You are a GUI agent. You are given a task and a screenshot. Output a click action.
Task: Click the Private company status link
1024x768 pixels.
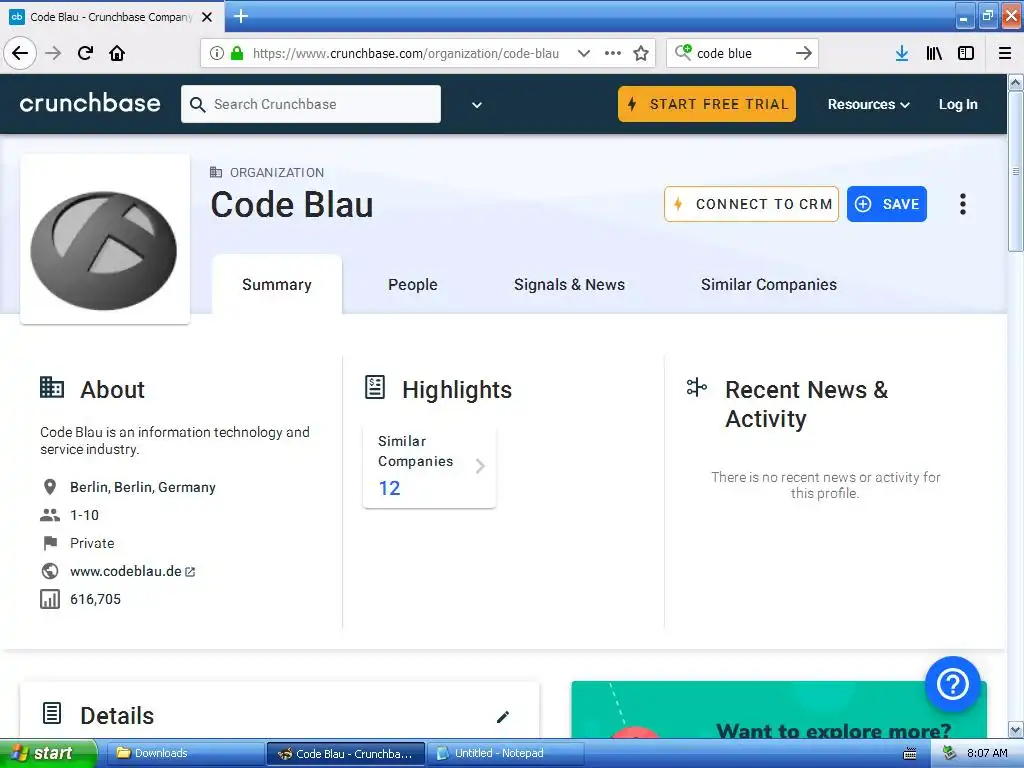[92, 543]
